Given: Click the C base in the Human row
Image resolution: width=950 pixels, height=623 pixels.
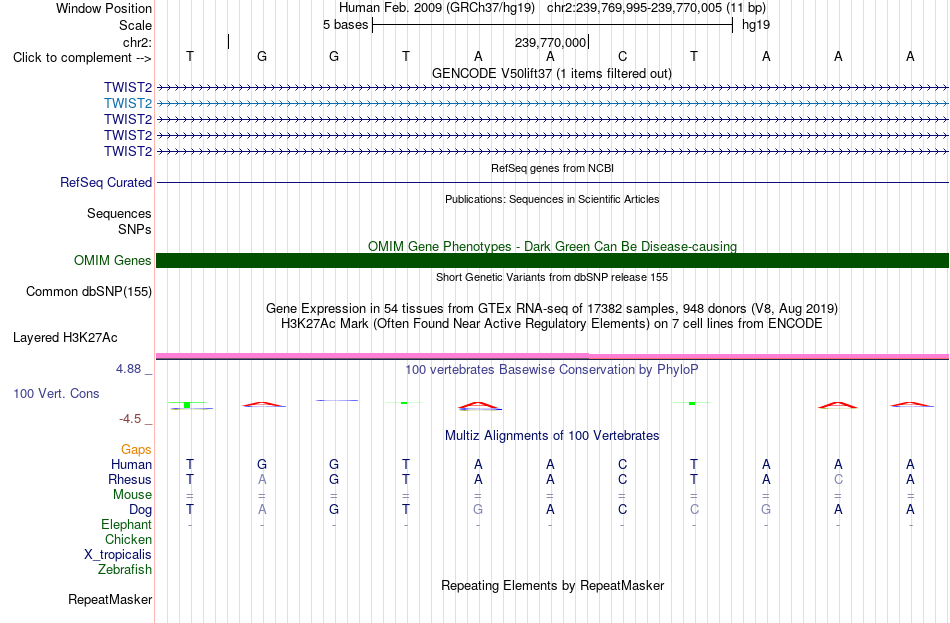Looking at the screenshot, I should [622, 465].
